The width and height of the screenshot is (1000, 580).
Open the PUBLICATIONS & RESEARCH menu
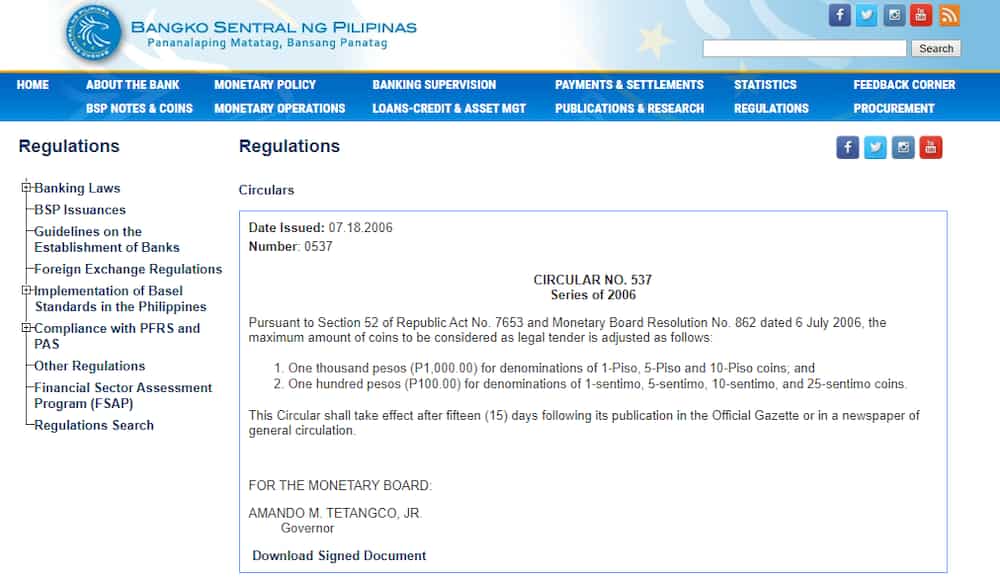click(x=629, y=108)
